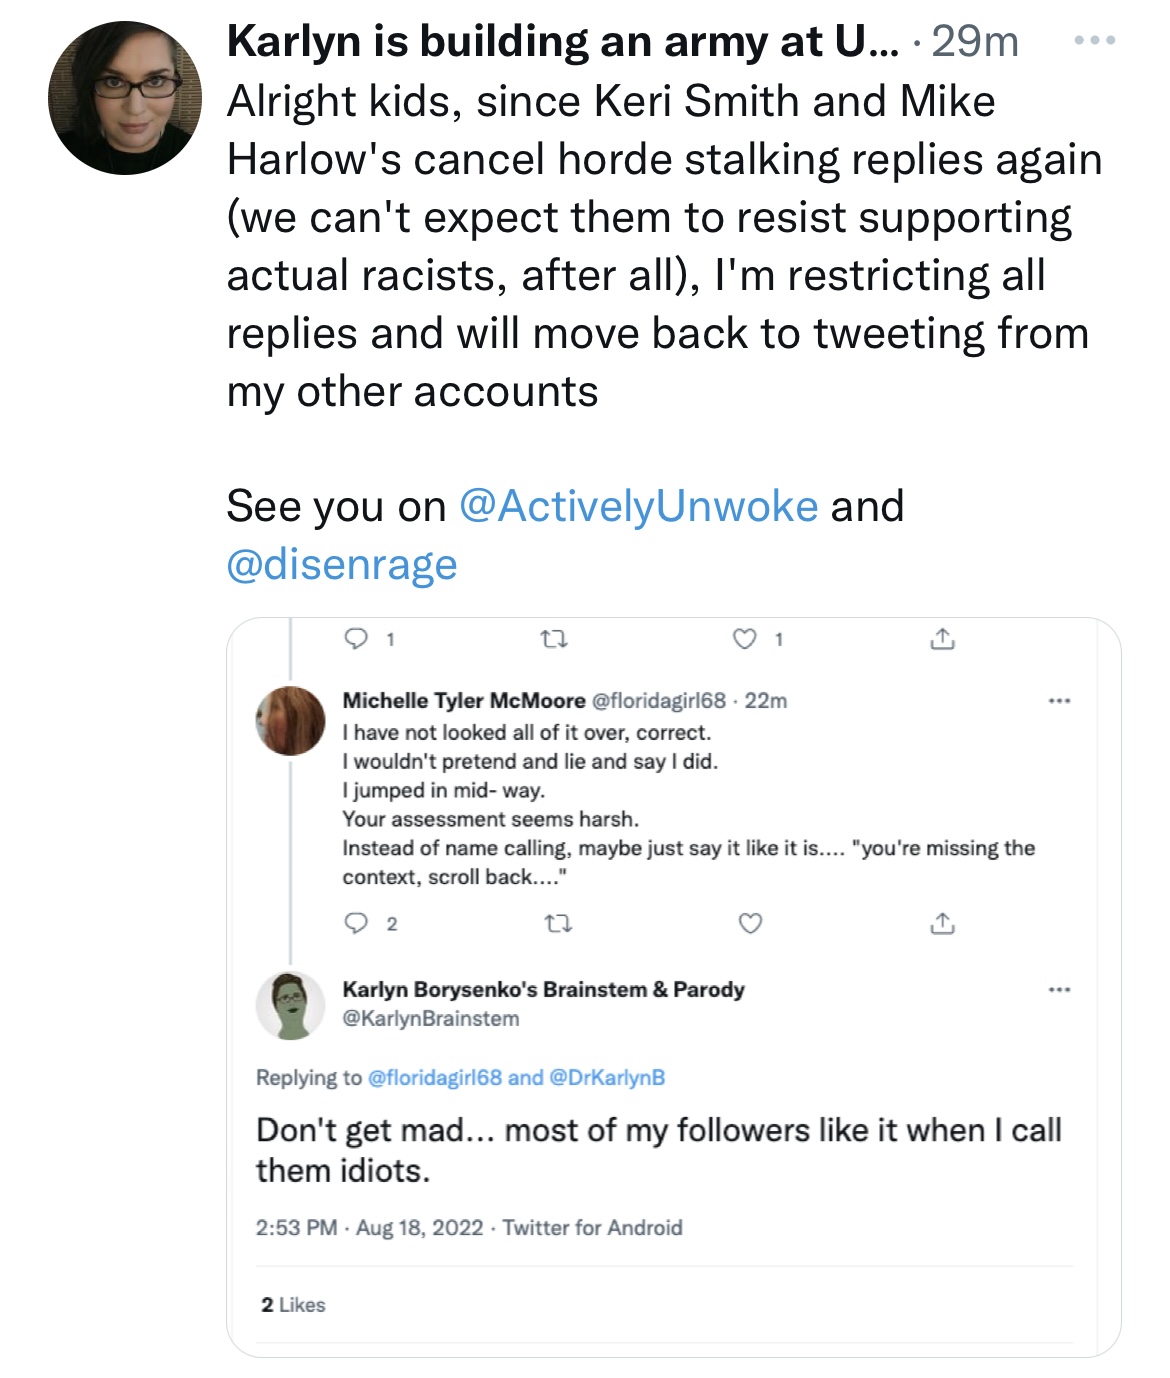Retweet Michelle Tyler McMoore's tweet
1170x1378 pixels.
(559, 924)
